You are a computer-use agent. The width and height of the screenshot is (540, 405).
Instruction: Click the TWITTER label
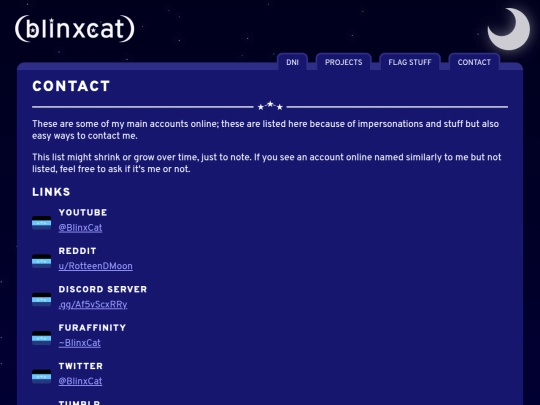tap(81, 366)
